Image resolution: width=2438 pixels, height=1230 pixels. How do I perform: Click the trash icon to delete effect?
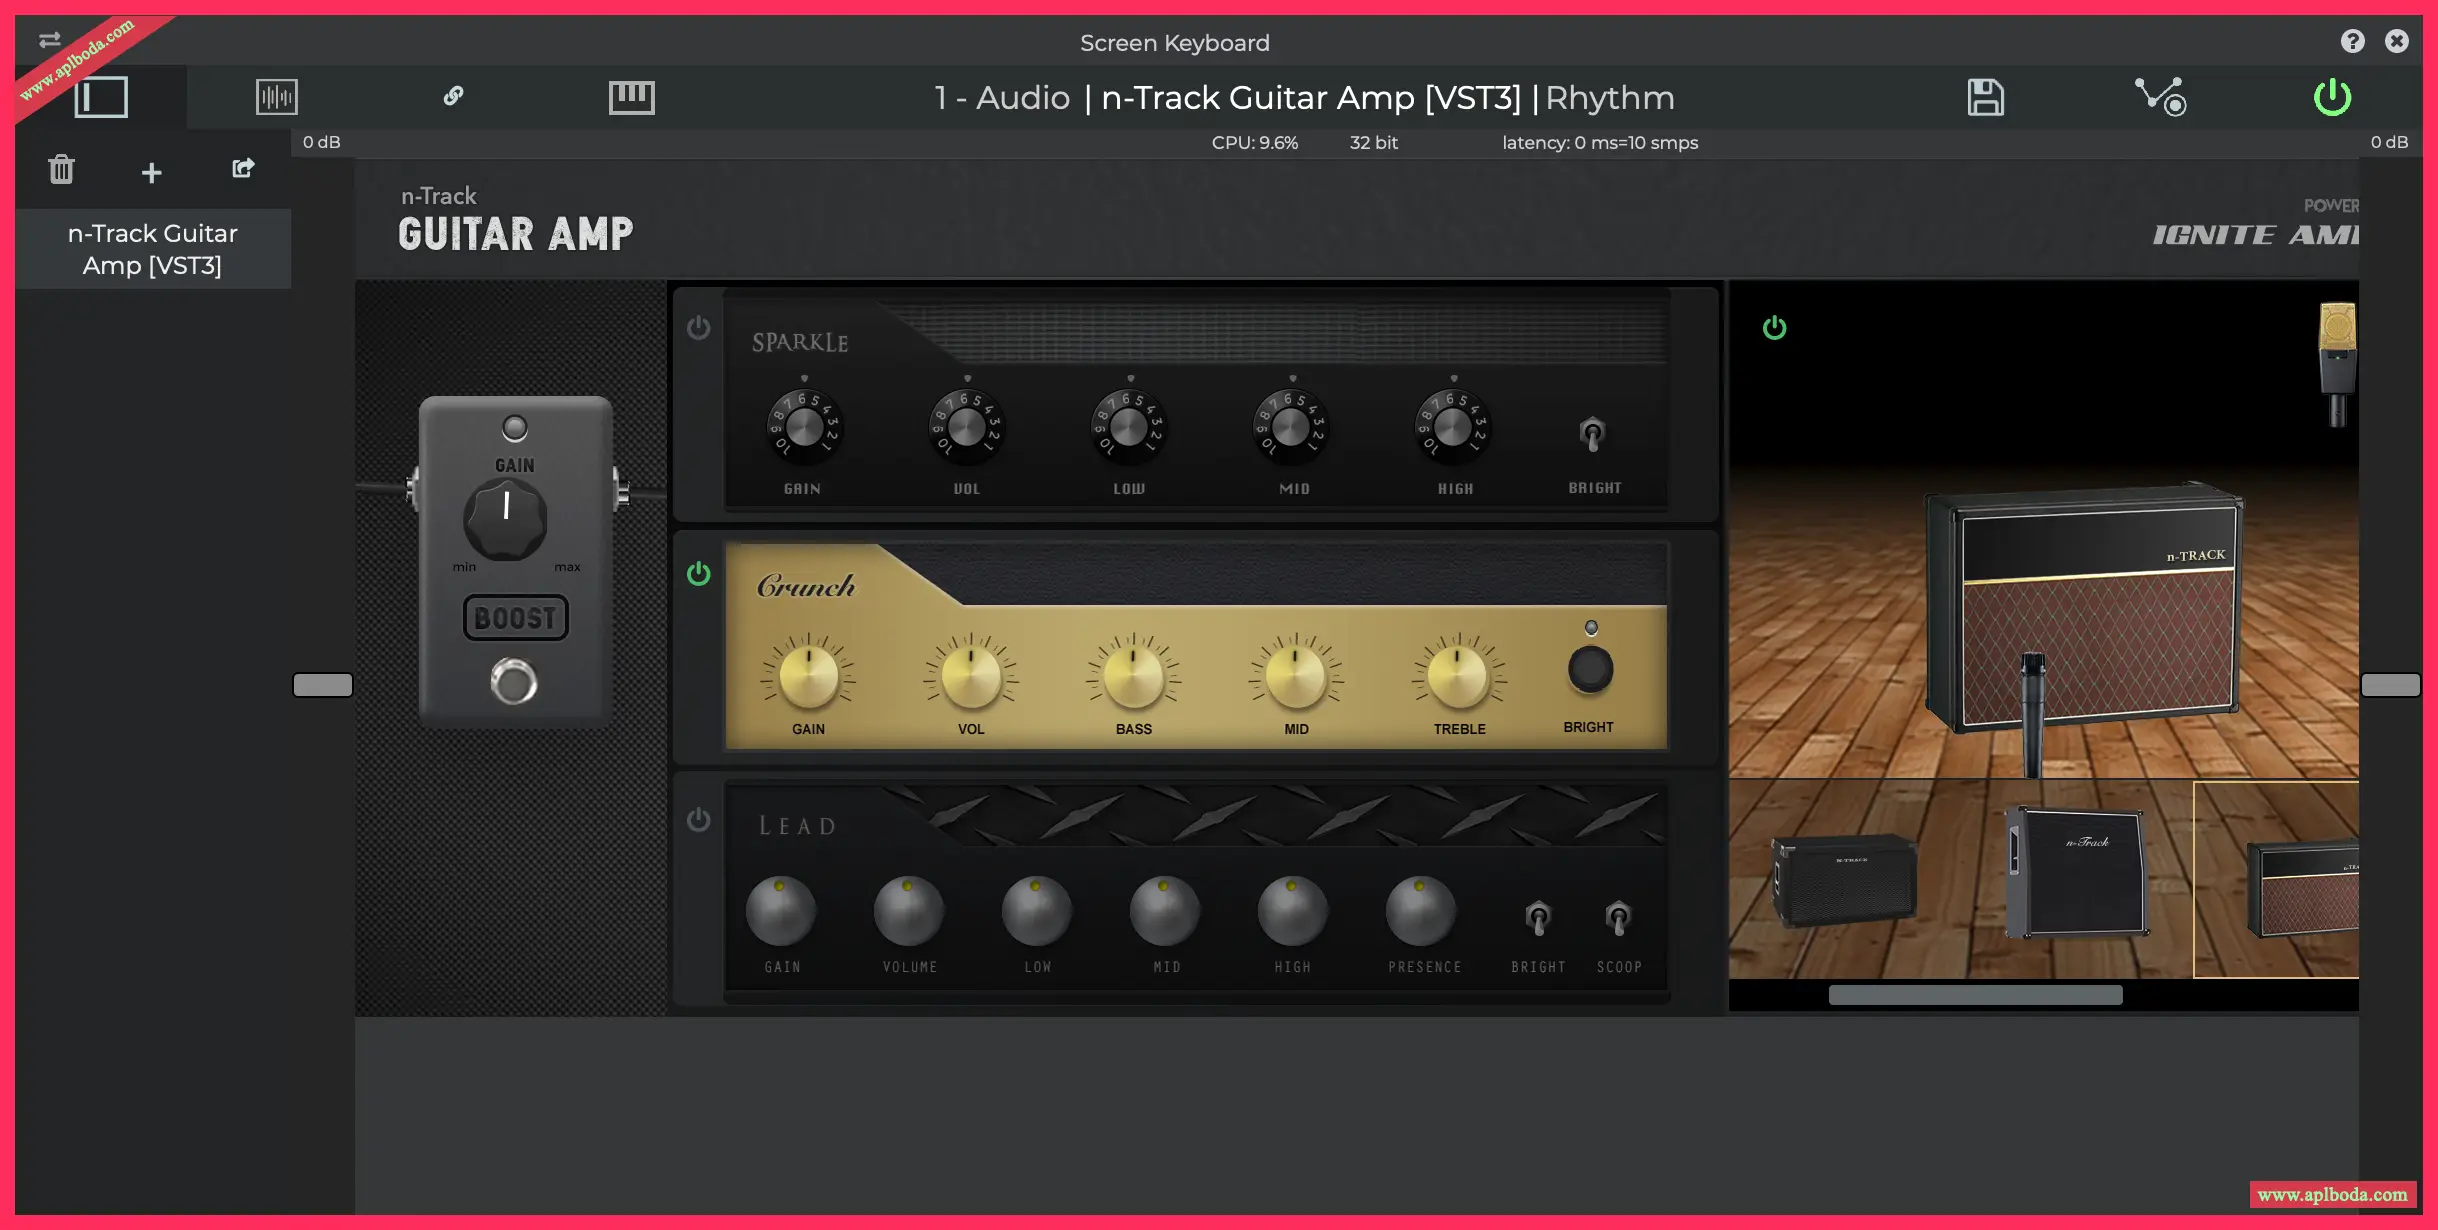pos(62,169)
